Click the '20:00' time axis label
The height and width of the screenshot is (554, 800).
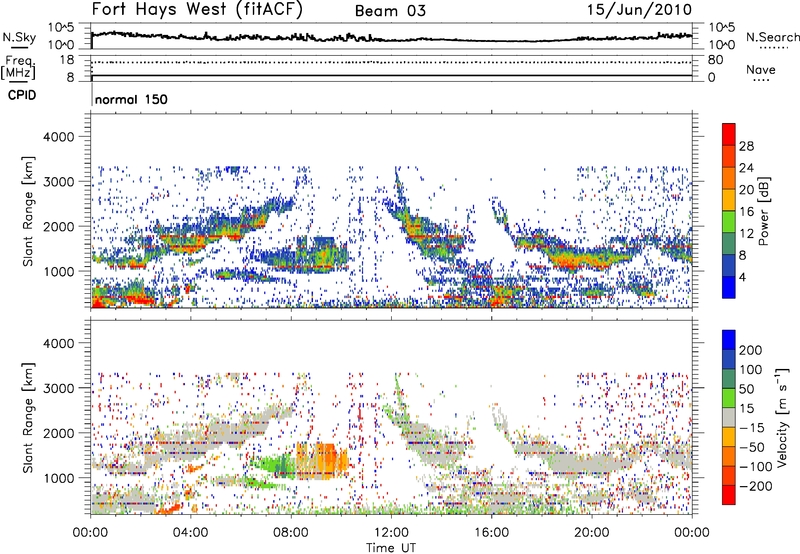coord(591,533)
